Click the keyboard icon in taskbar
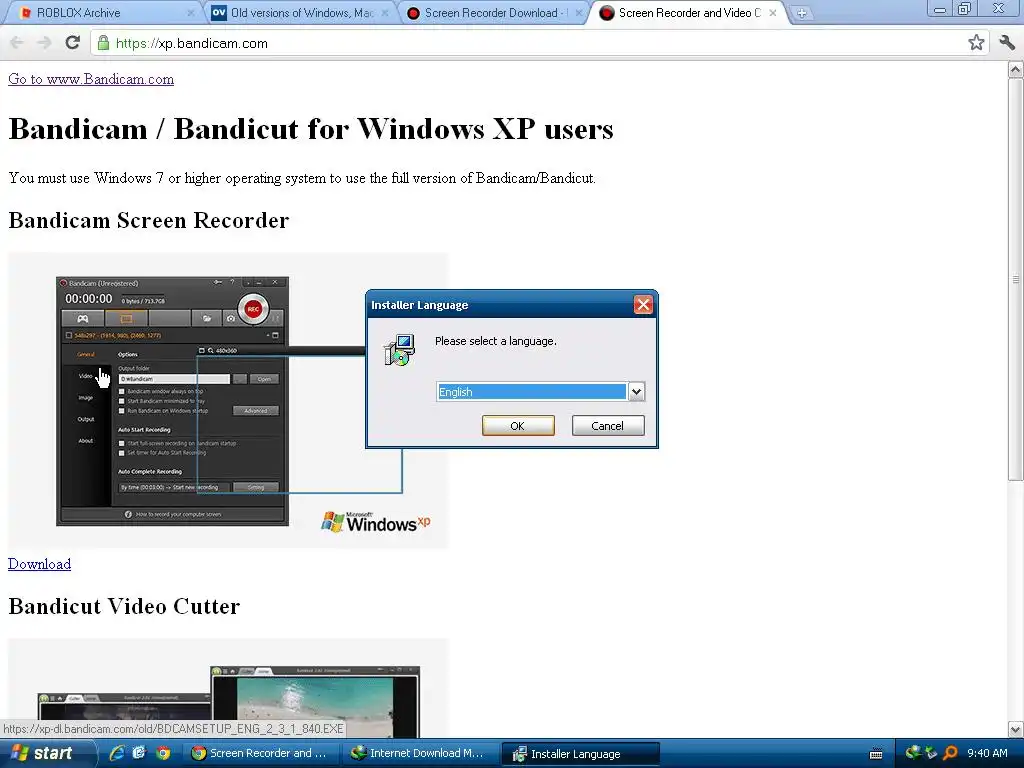This screenshot has height=768, width=1024. pos(876,754)
